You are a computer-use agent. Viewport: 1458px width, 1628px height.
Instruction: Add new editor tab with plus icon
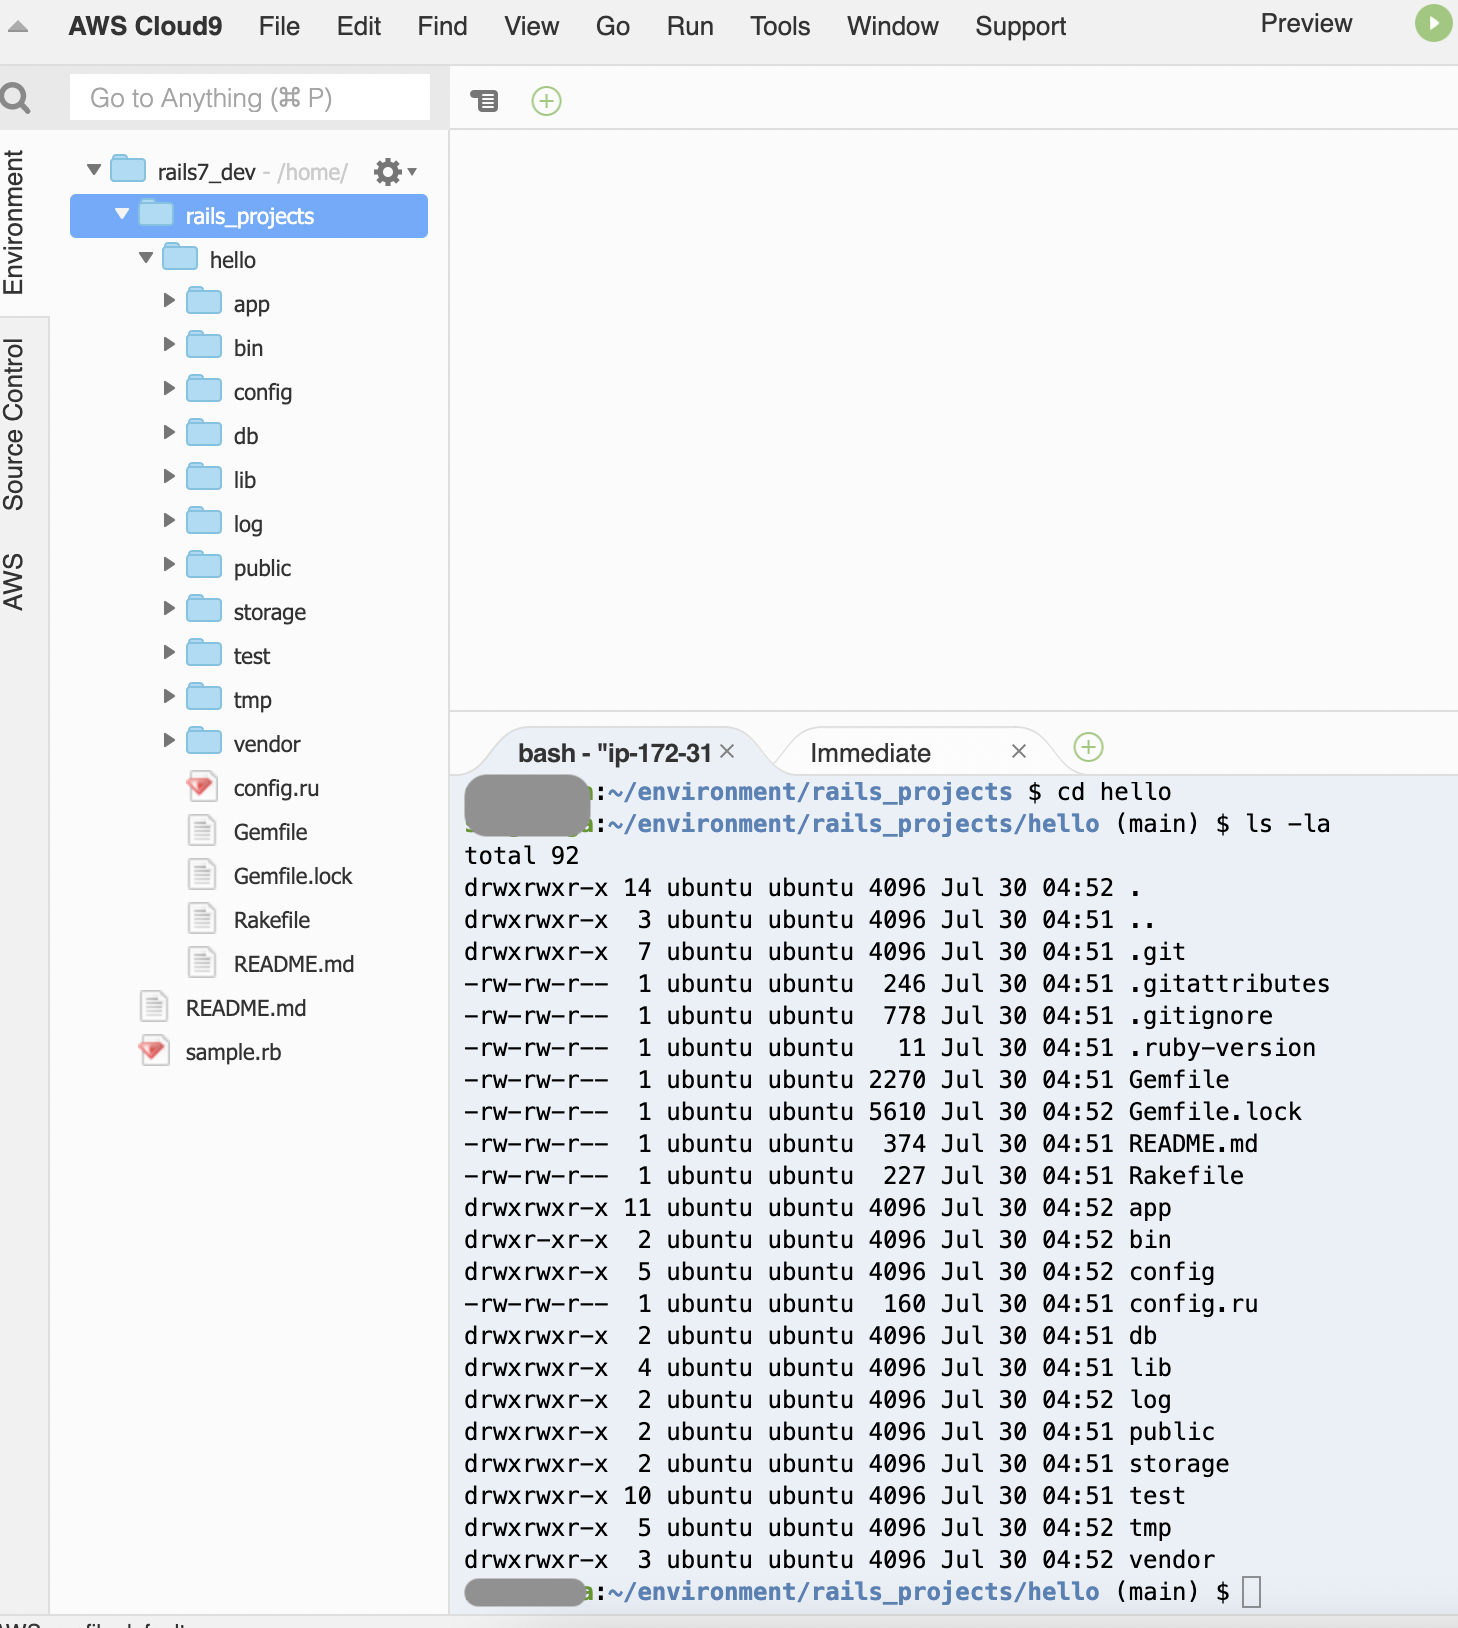[x=546, y=101]
